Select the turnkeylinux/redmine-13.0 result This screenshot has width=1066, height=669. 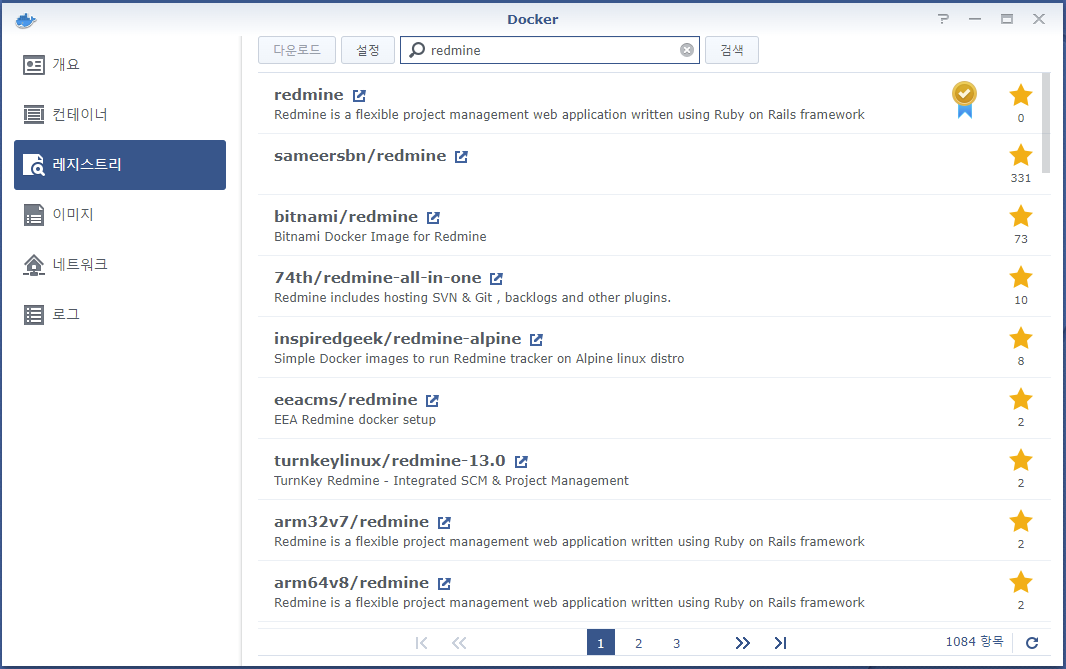coord(649,470)
